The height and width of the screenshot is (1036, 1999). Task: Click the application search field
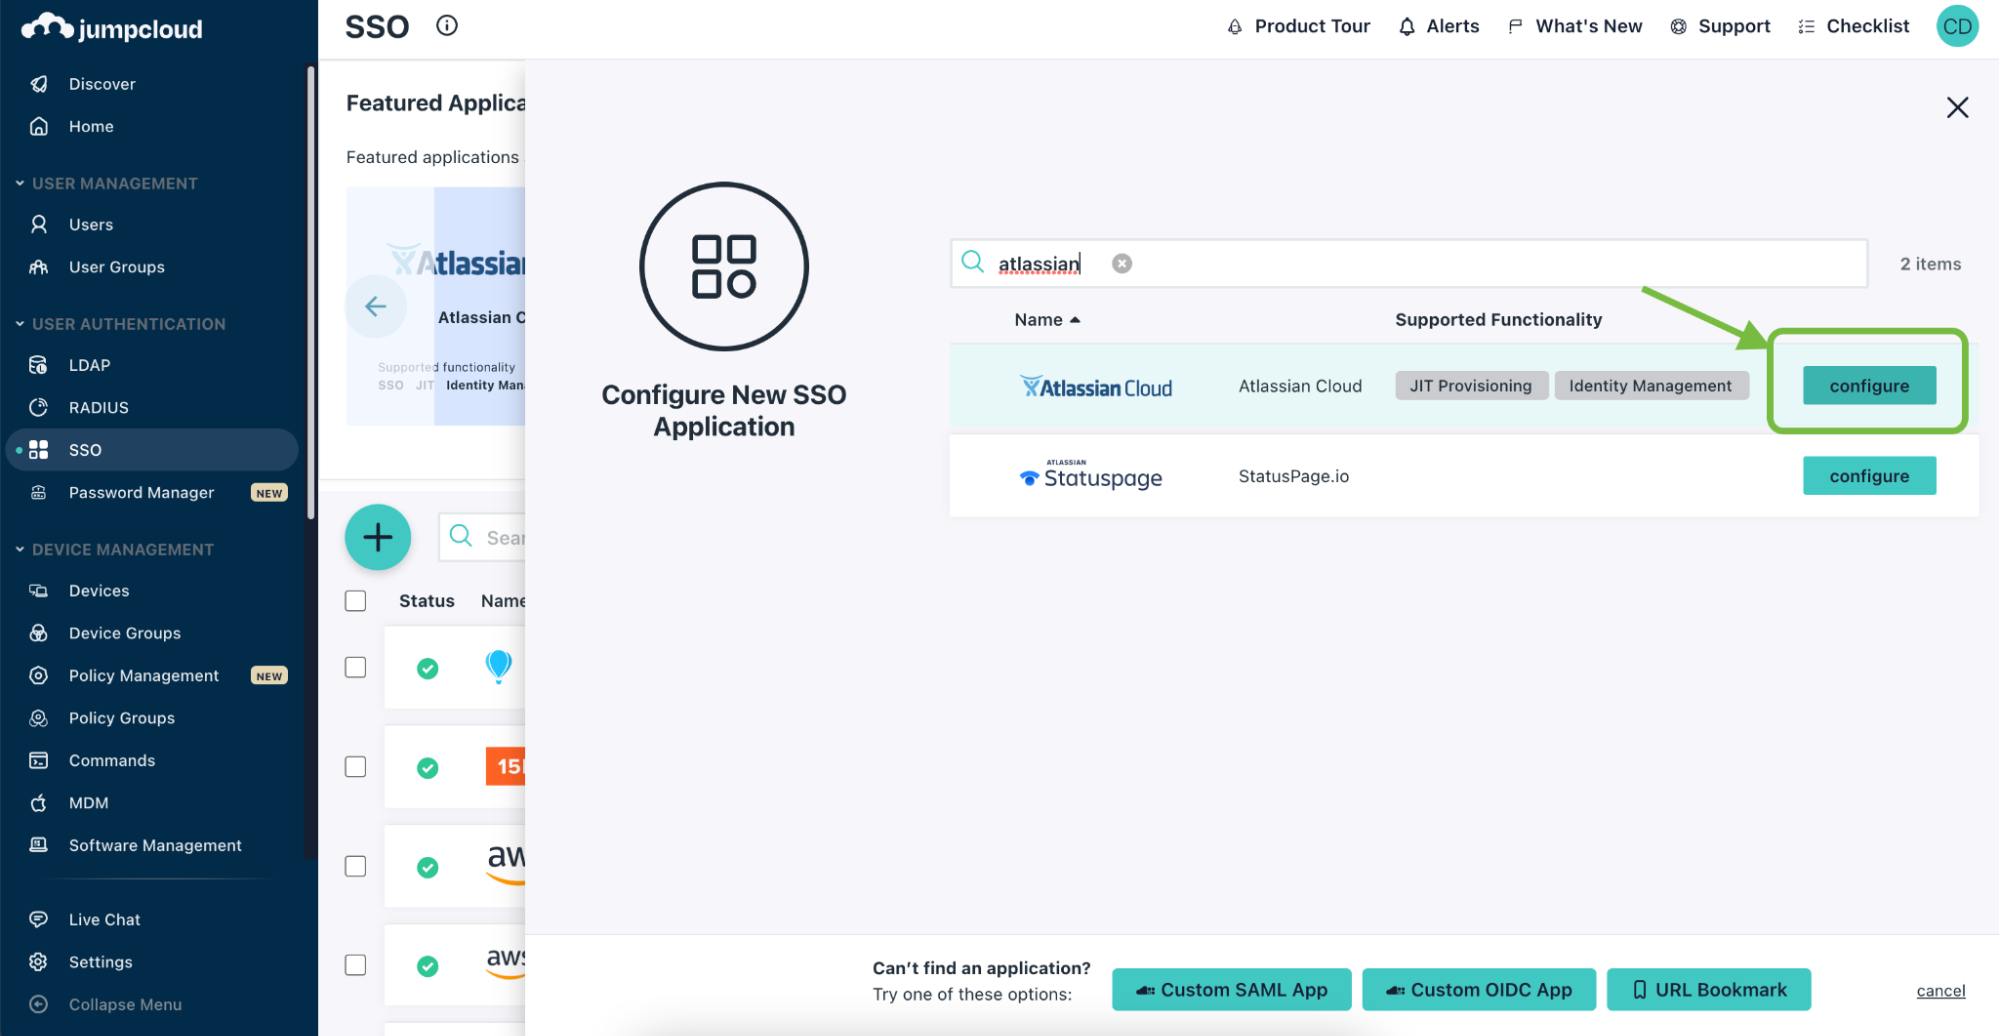click(1408, 263)
